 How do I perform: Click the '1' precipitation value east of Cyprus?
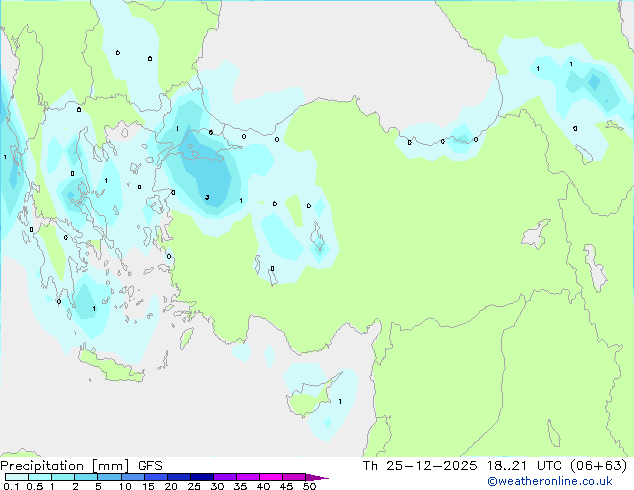(340, 401)
